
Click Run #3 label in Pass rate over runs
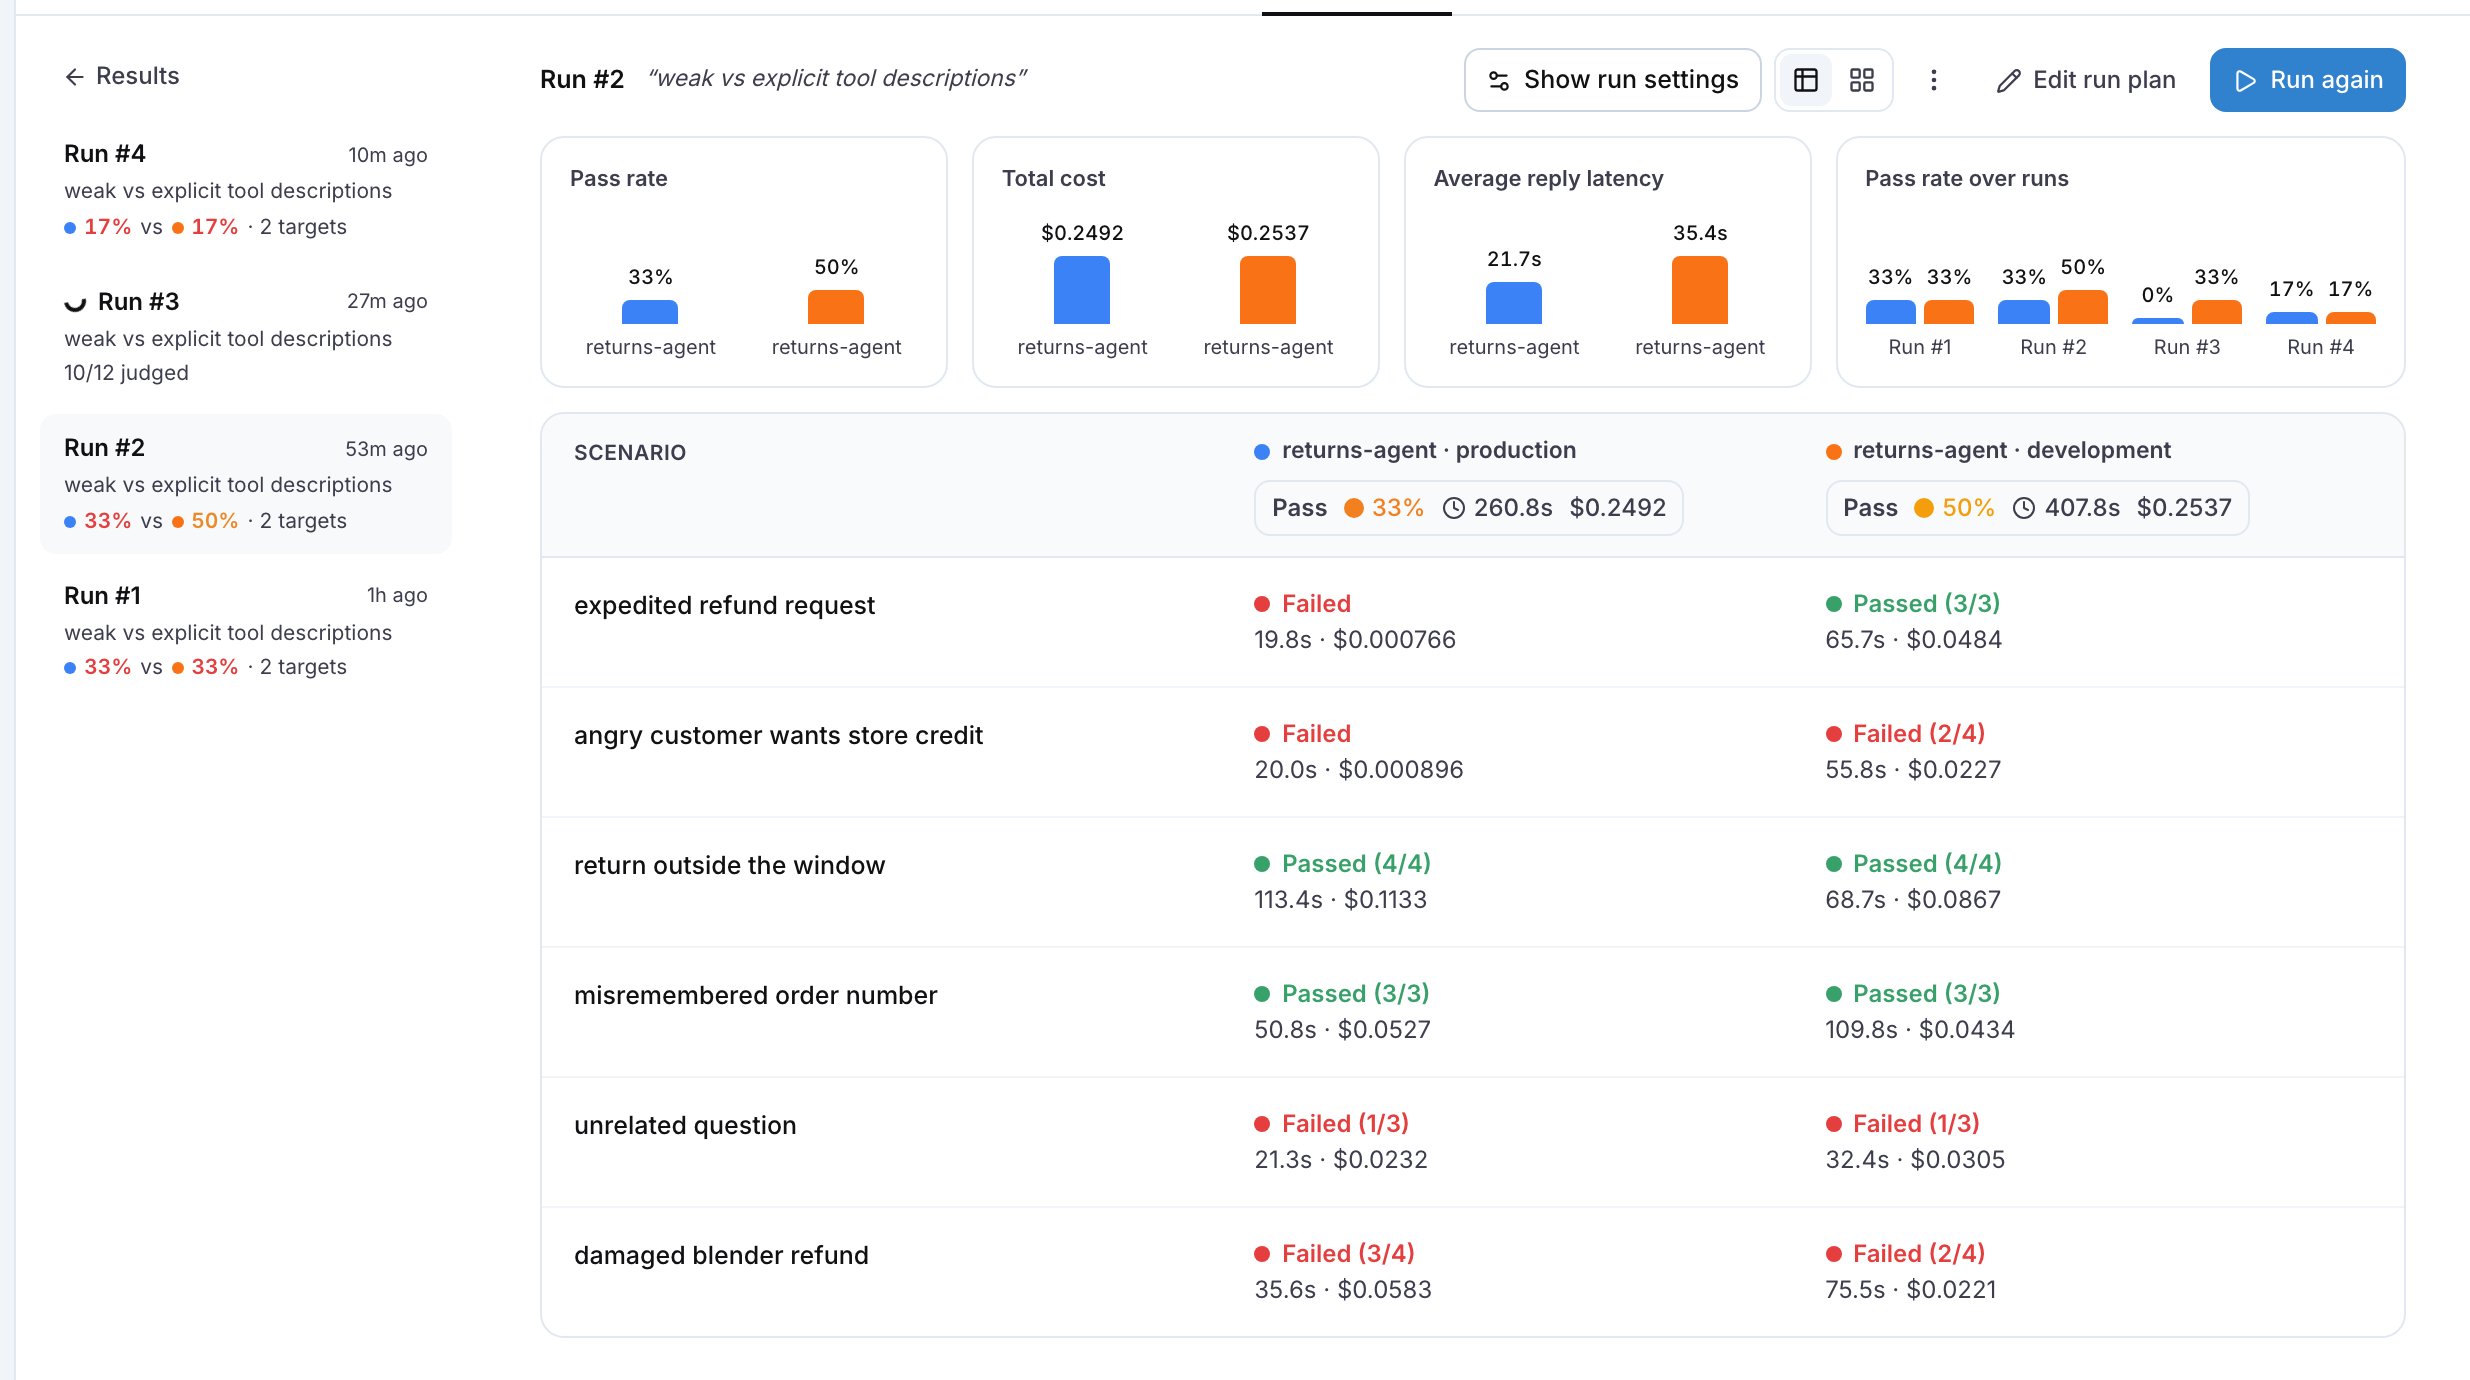(x=2187, y=347)
